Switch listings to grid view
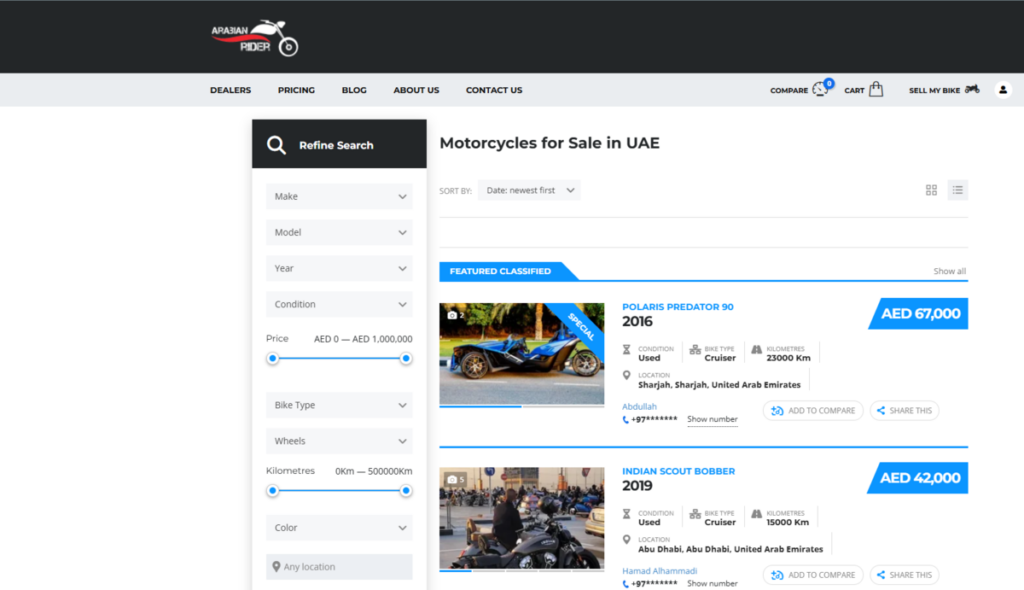Screen dimensions: 1024x590 click(930, 189)
